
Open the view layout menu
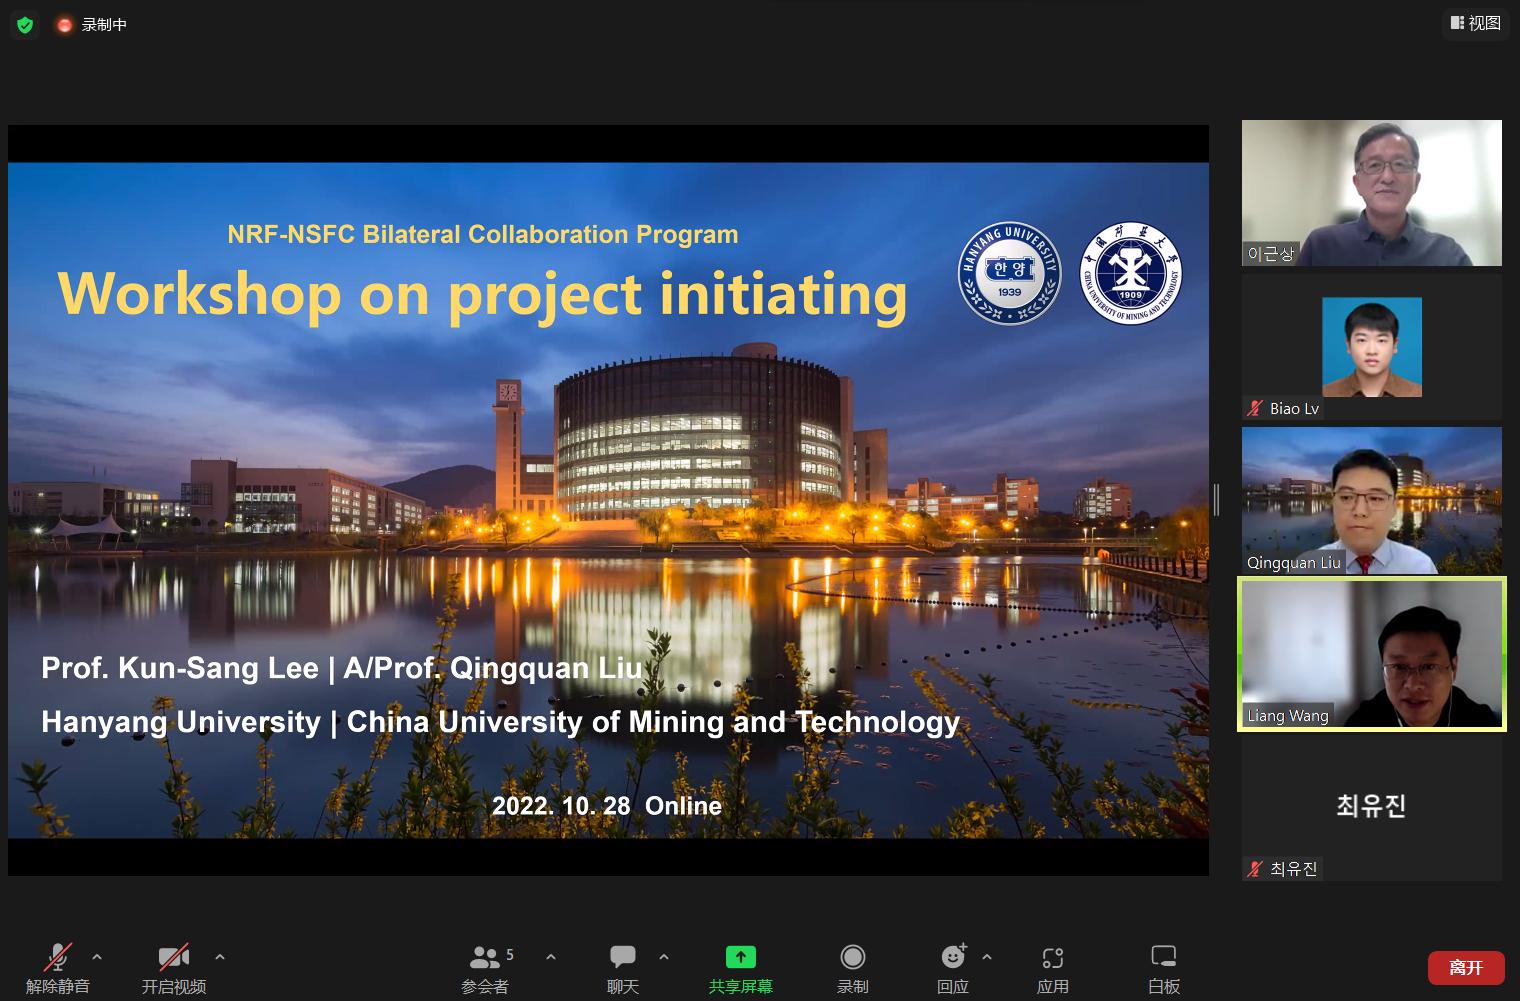(1476, 23)
